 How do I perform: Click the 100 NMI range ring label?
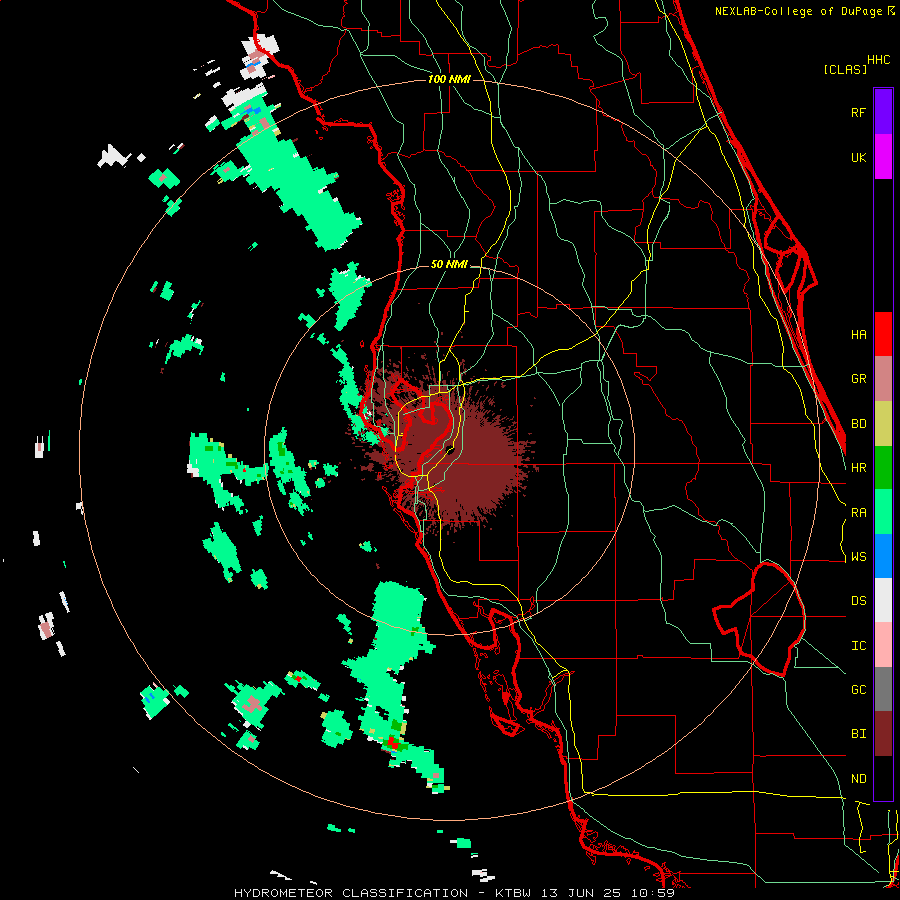449,79
